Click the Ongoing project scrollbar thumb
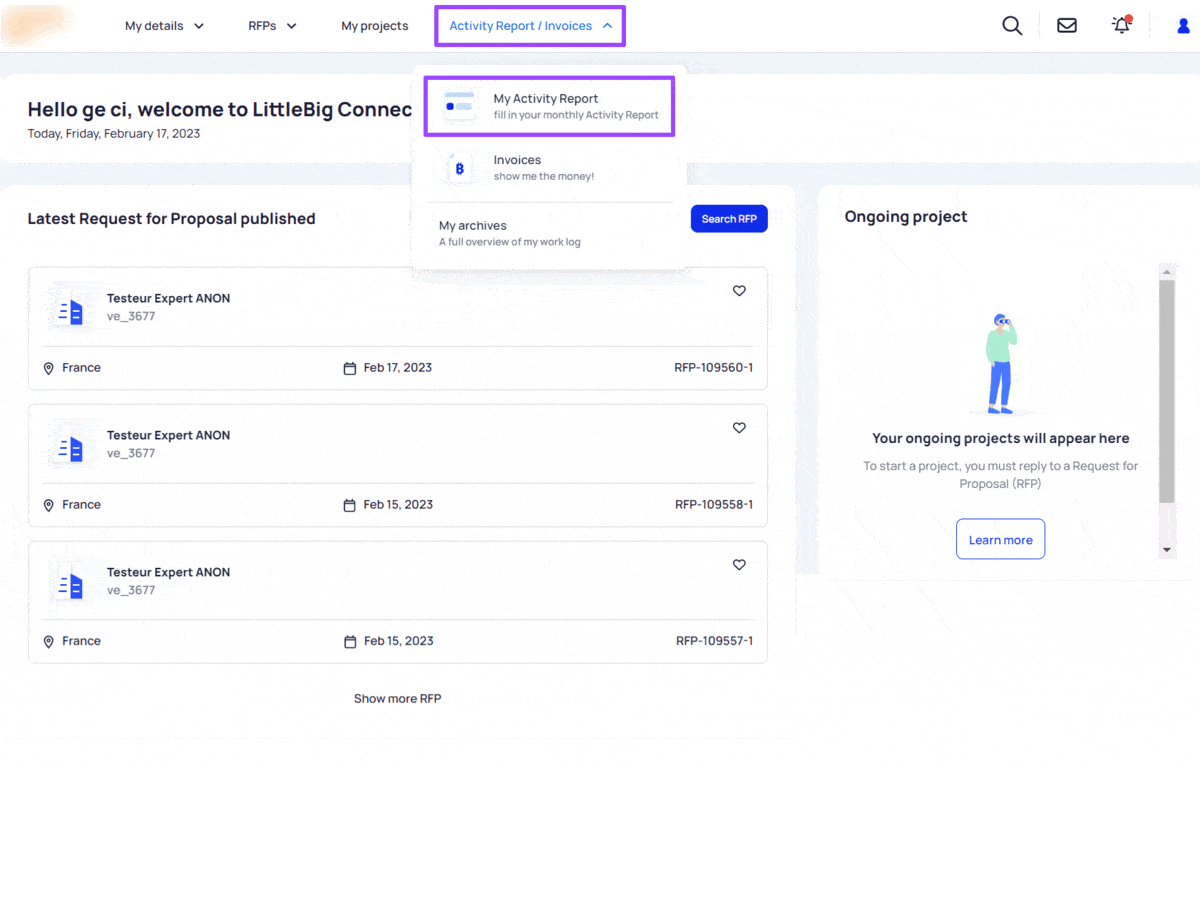Image resolution: width=1200 pixels, height=908 pixels. click(1167, 390)
